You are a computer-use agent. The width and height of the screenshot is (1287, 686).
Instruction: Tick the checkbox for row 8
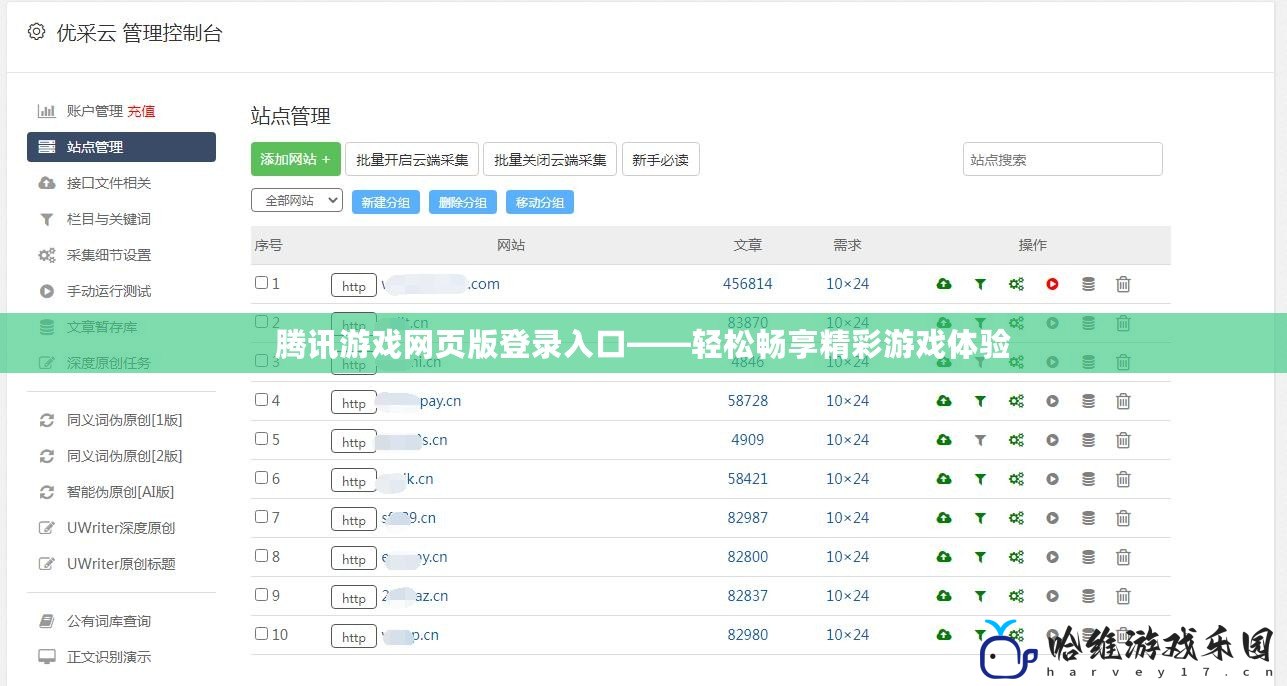(x=261, y=556)
